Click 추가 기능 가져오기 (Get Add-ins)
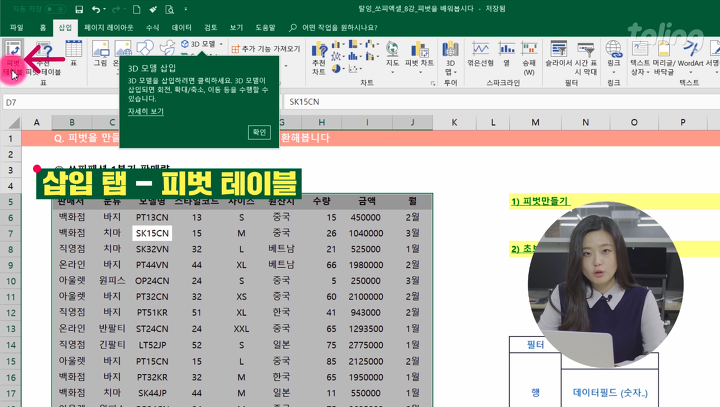 click(x=265, y=49)
